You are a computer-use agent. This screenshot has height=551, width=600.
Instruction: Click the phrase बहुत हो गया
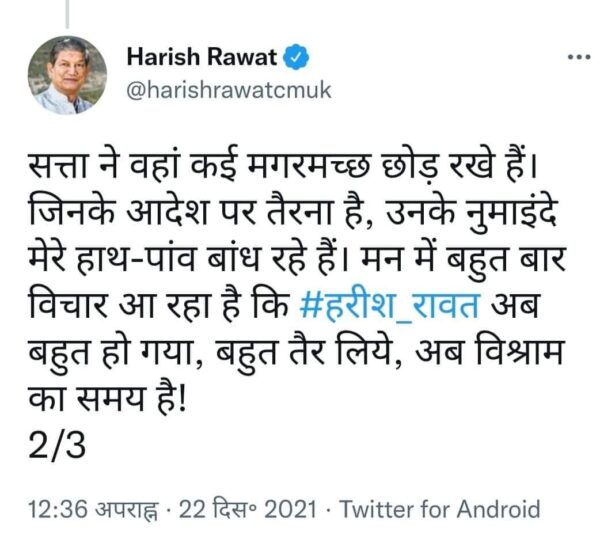114,352
